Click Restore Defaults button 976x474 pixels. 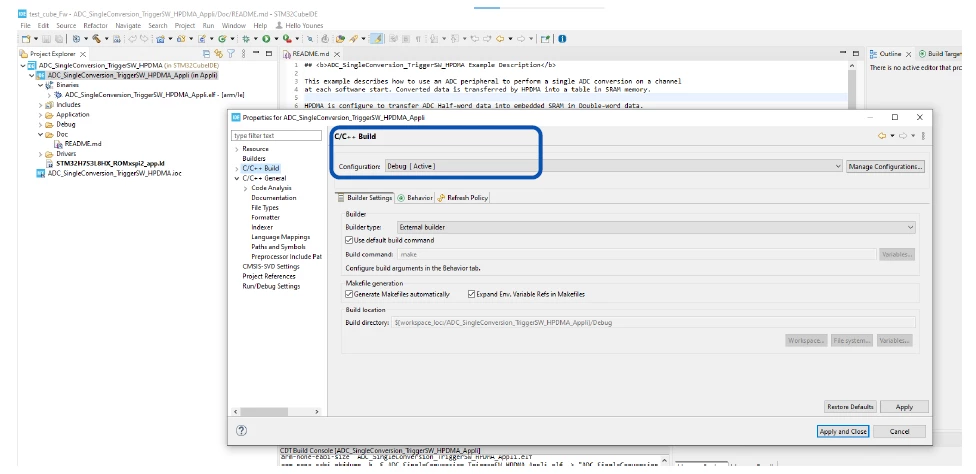point(850,406)
